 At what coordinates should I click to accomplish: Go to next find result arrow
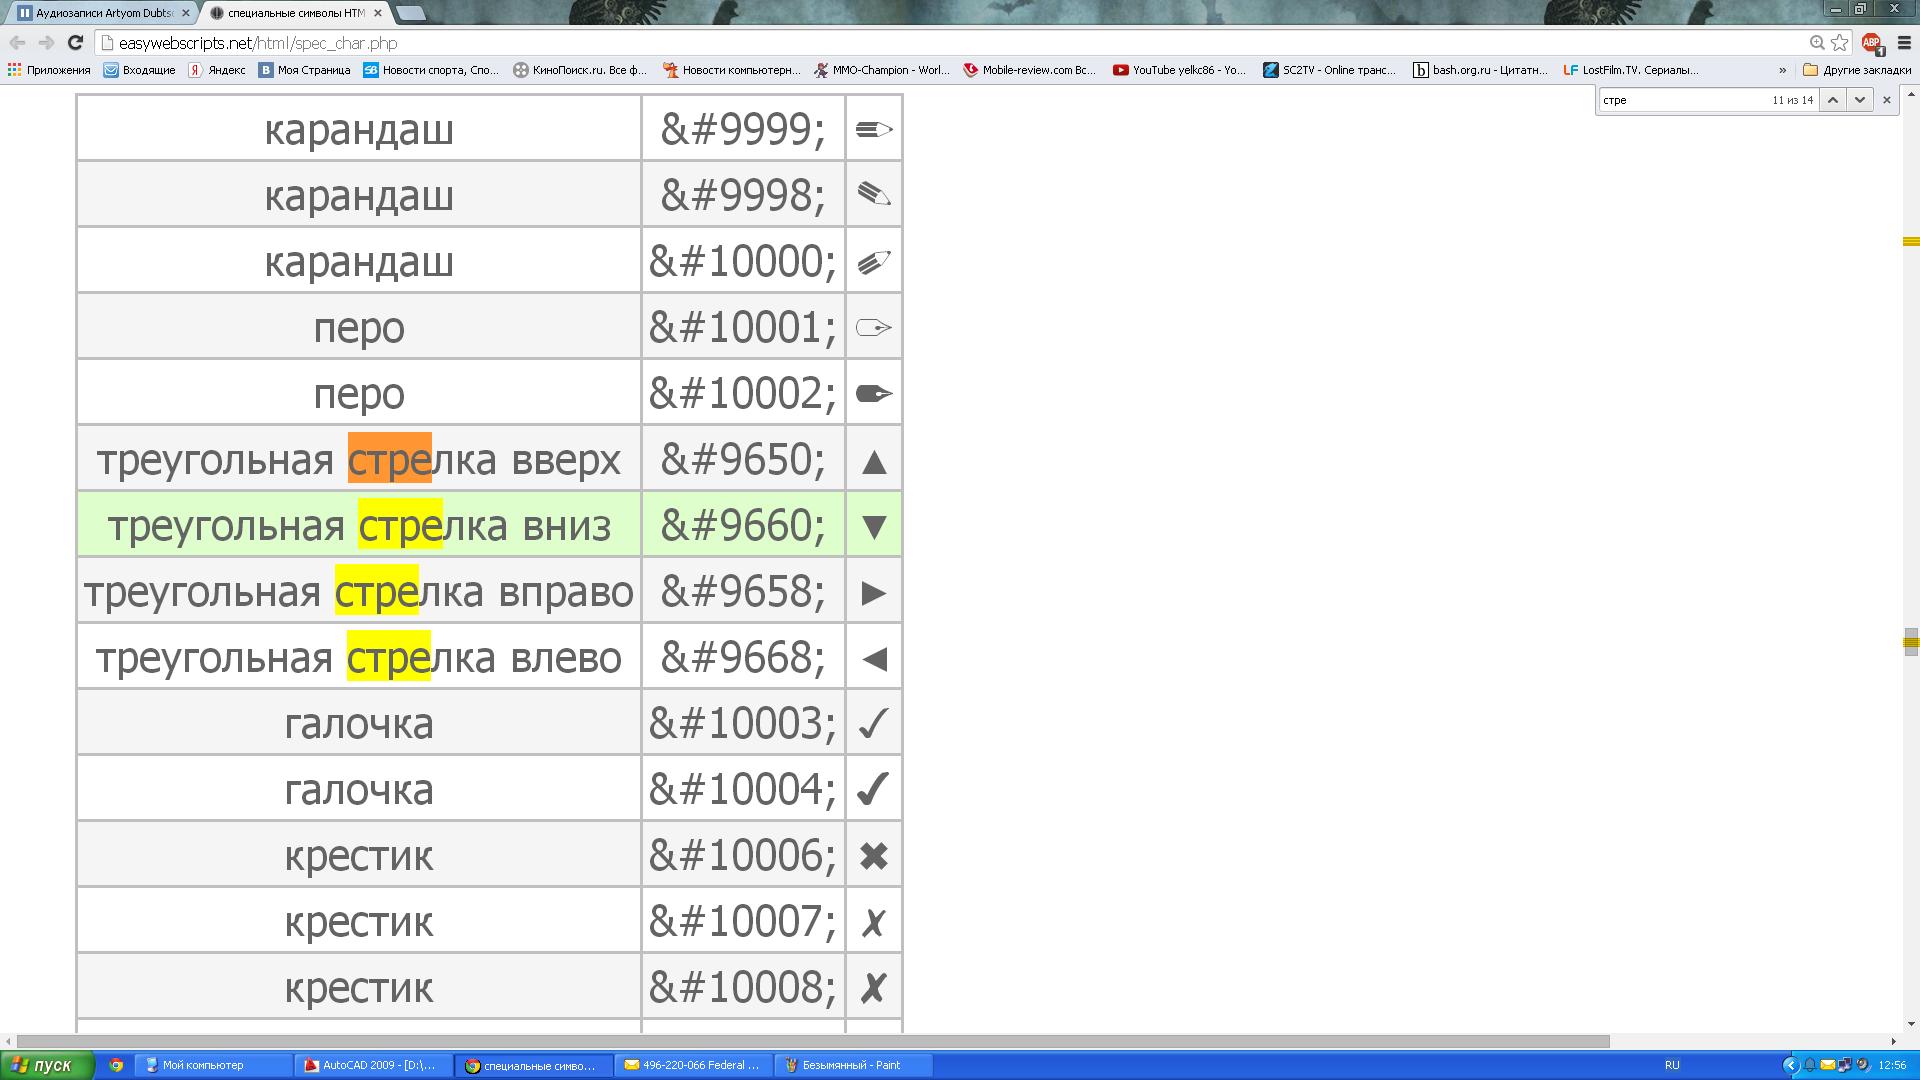(x=1859, y=100)
